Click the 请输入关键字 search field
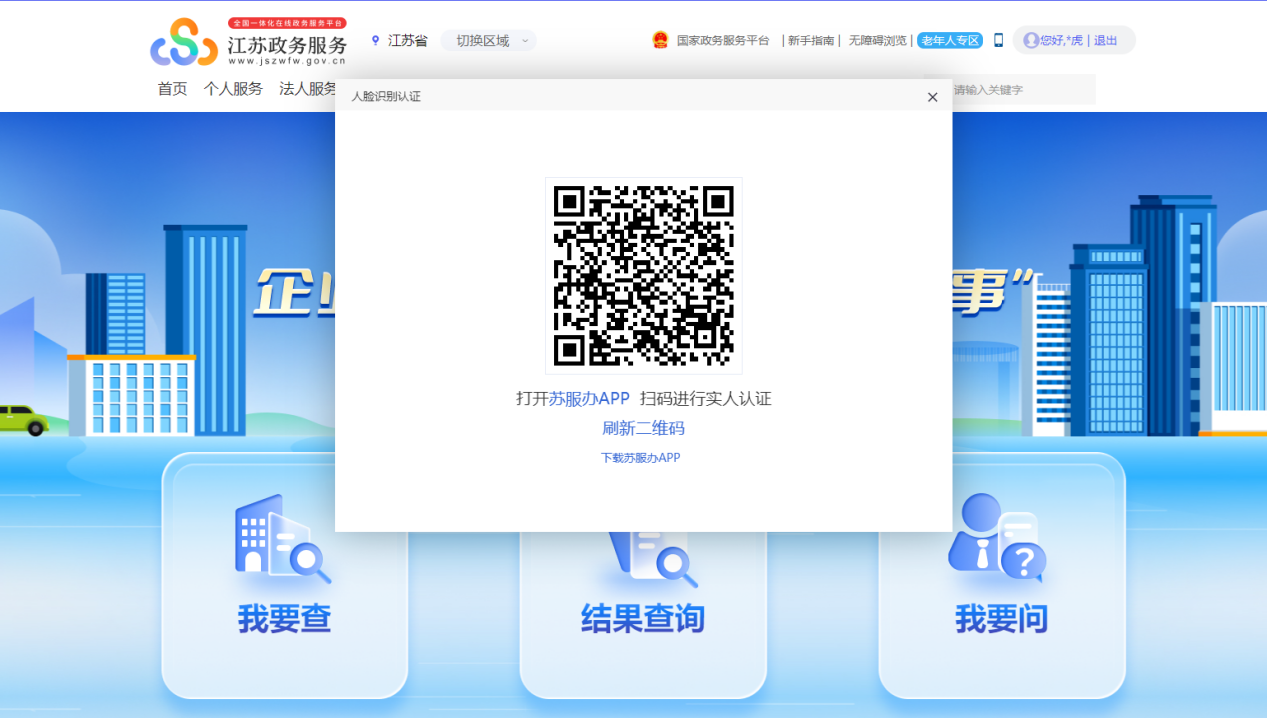The image size is (1267, 718). (1022, 90)
